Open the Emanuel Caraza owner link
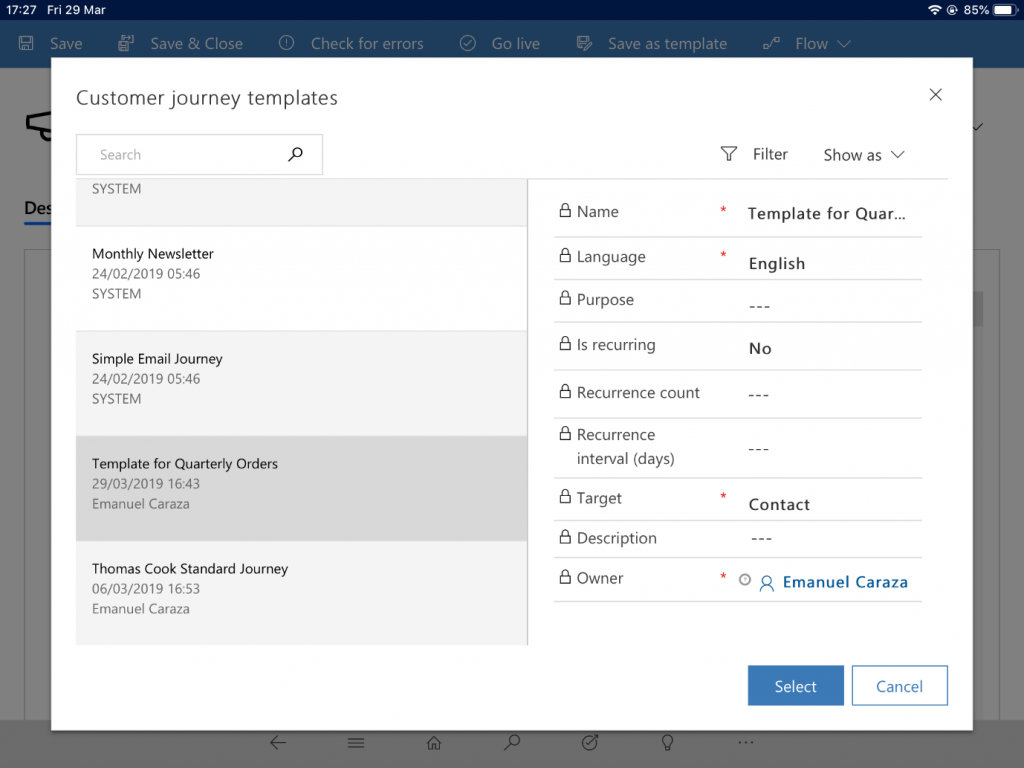 (x=845, y=582)
